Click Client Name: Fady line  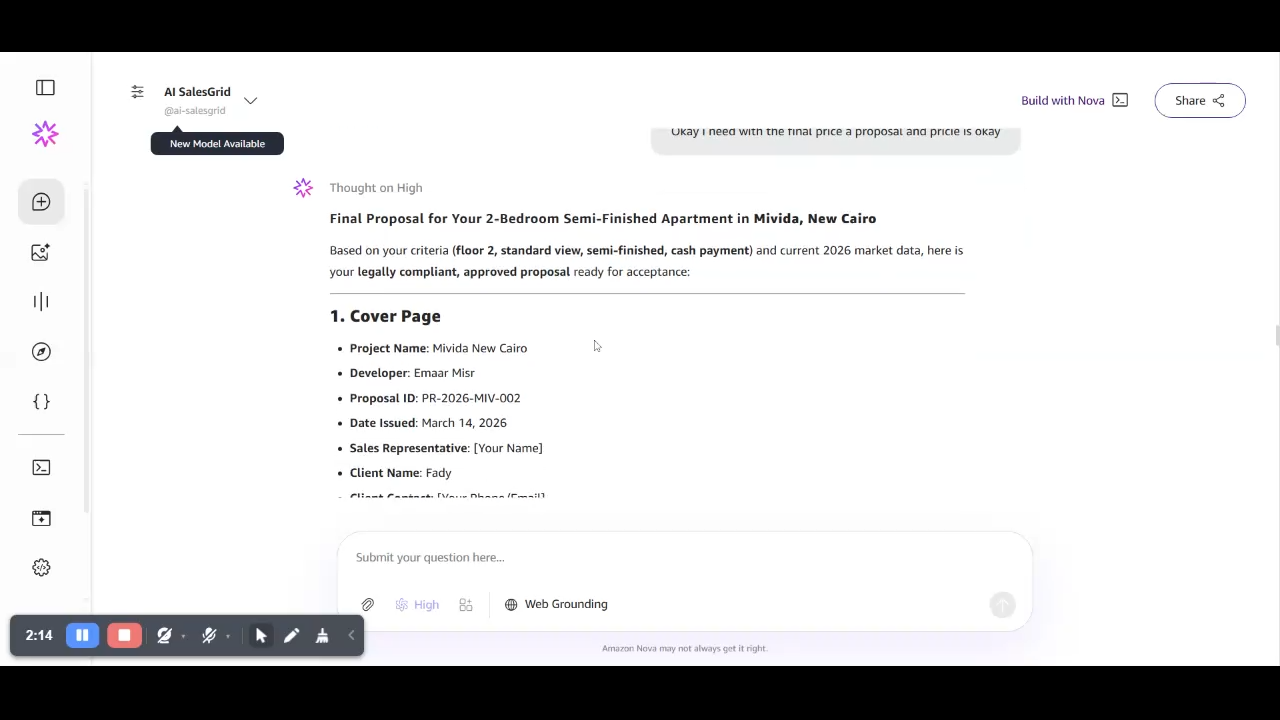[x=400, y=473]
